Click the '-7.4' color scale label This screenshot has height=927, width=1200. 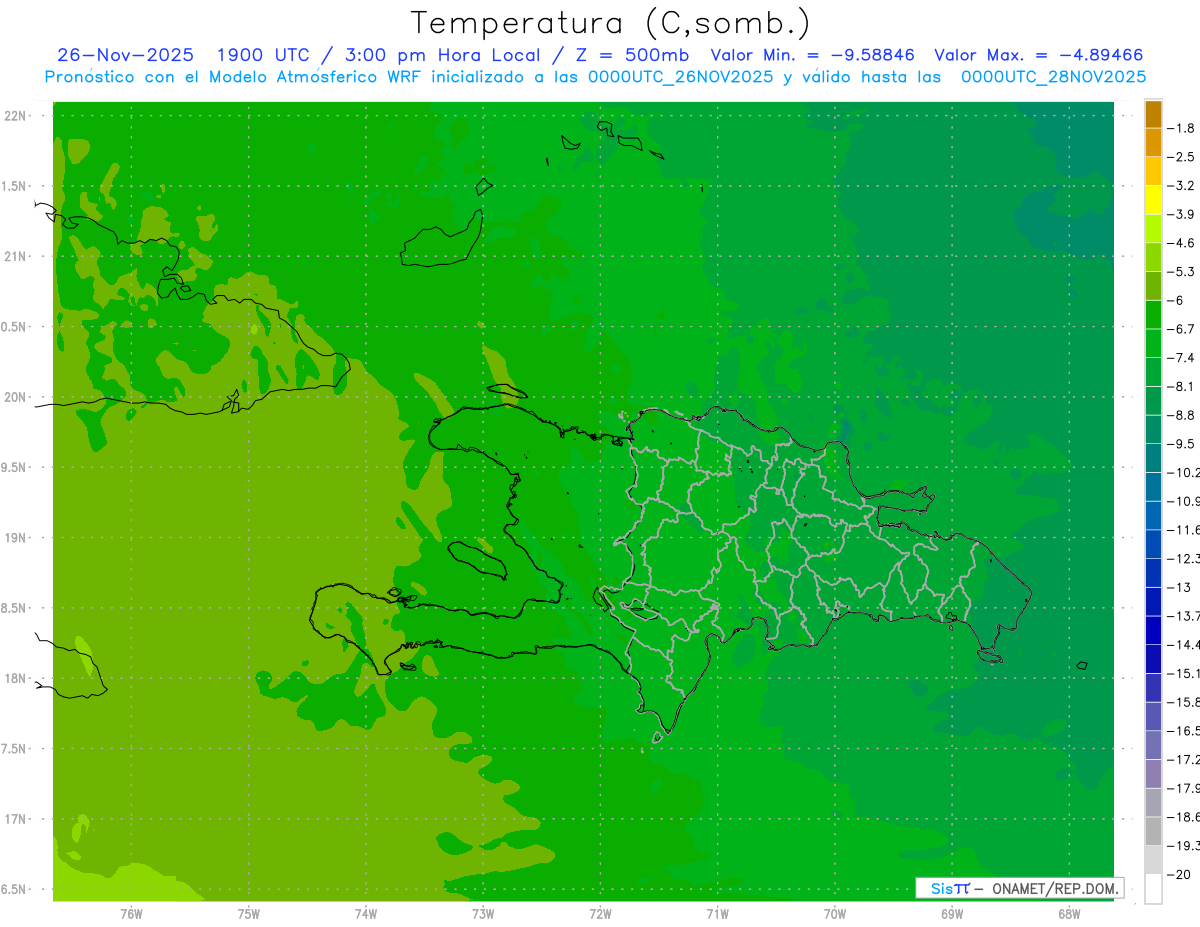point(1181,358)
